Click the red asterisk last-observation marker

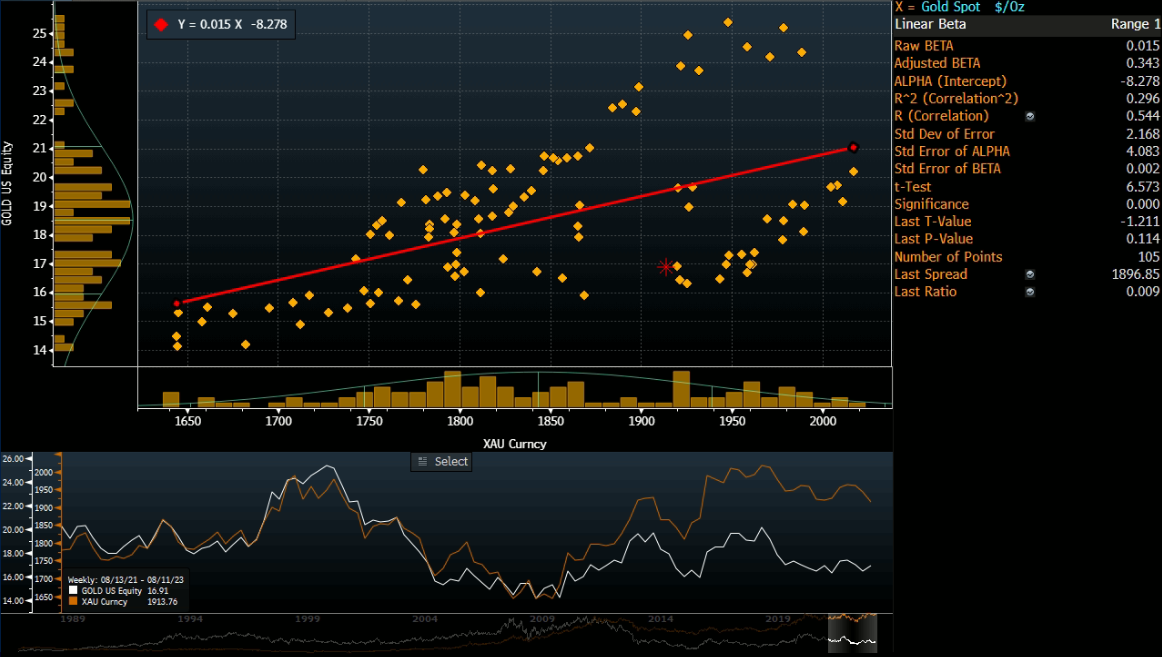click(x=665, y=267)
